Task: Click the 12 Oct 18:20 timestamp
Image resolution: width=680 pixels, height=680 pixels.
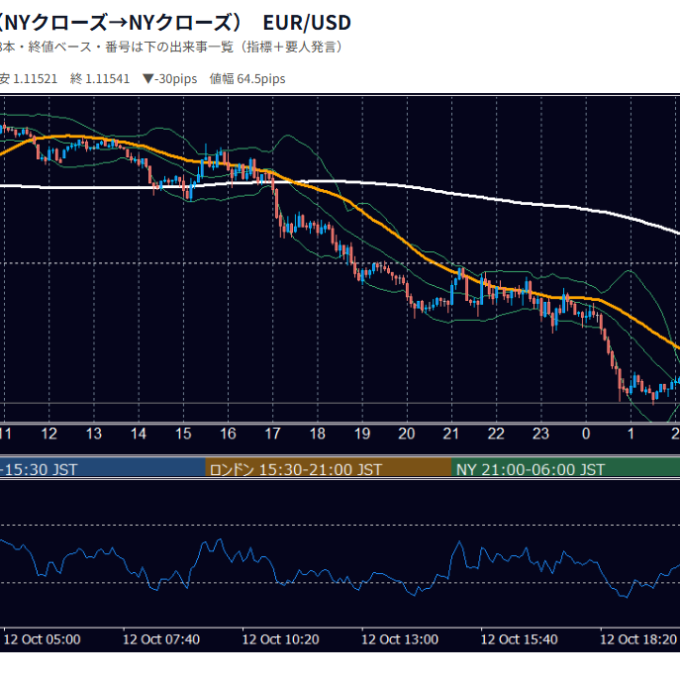Action: 638,639
